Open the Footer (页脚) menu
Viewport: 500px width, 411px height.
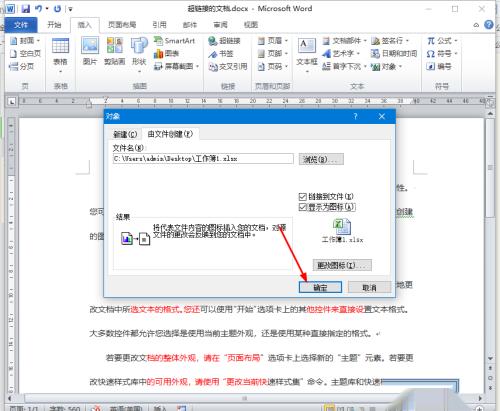[273, 53]
